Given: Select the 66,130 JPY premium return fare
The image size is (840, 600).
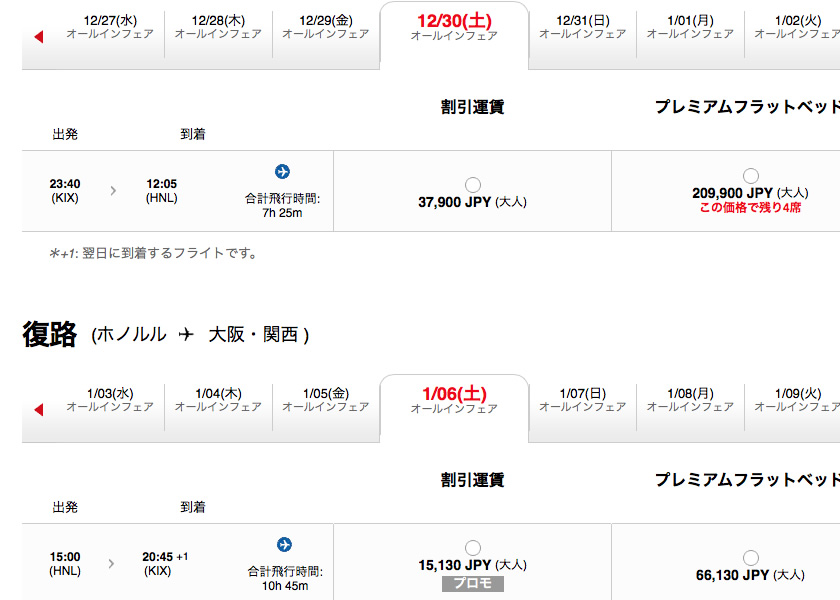Looking at the screenshot, I should point(751,558).
